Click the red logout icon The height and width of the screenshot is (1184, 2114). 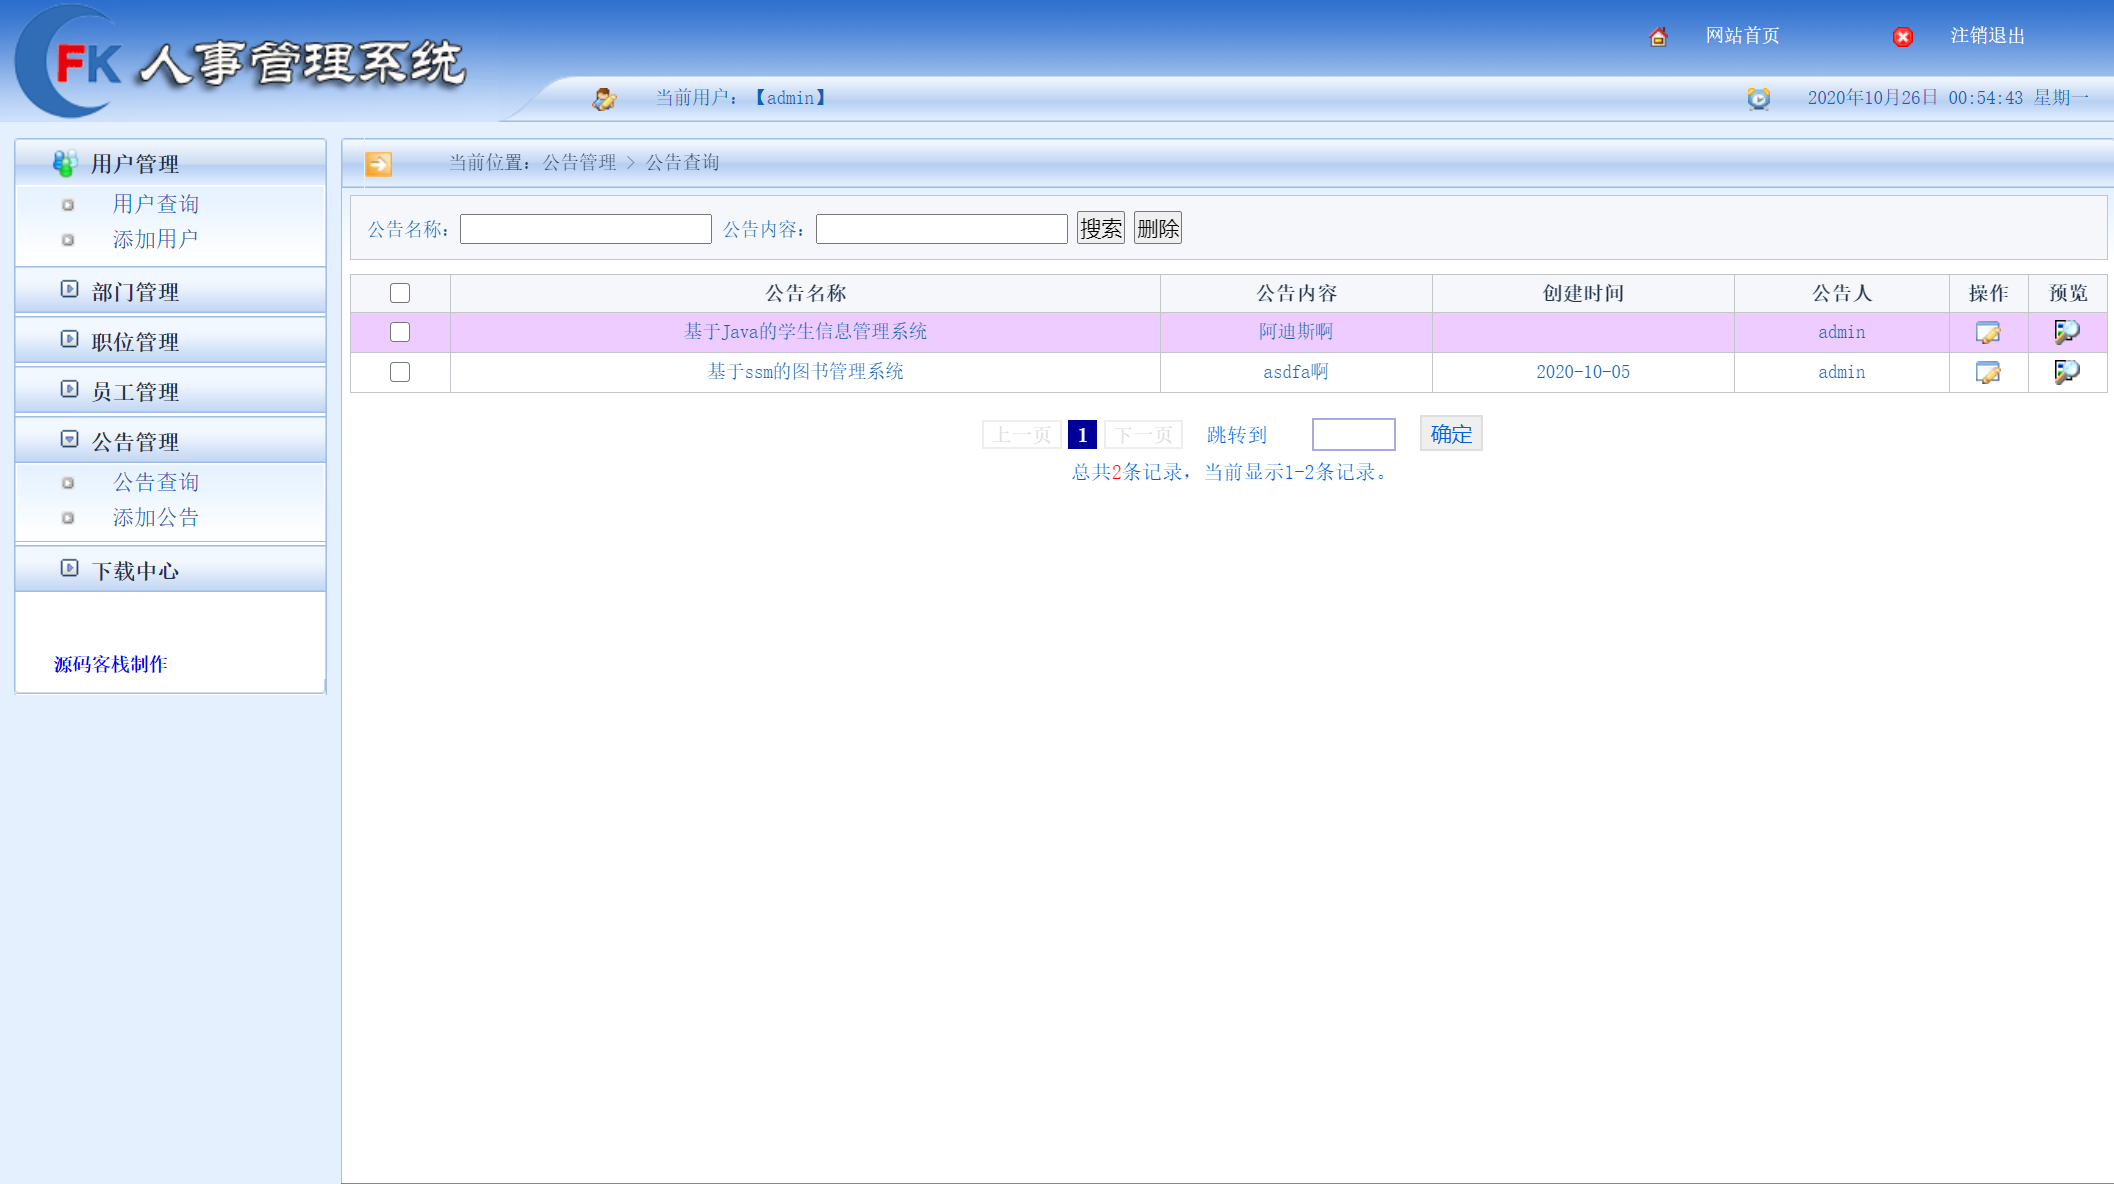point(1902,37)
